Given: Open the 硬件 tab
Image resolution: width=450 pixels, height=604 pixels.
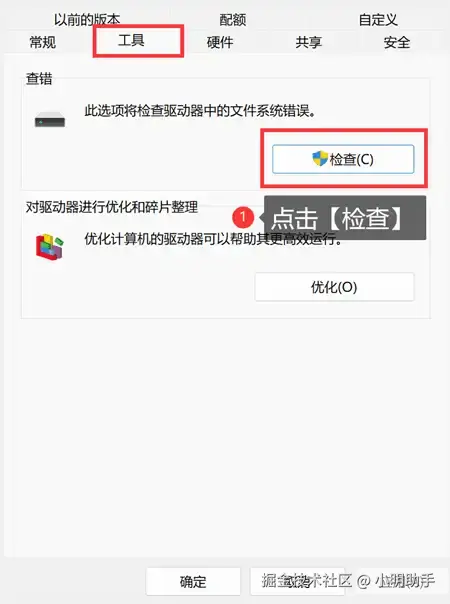Looking at the screenshot, I should (220, 42).
